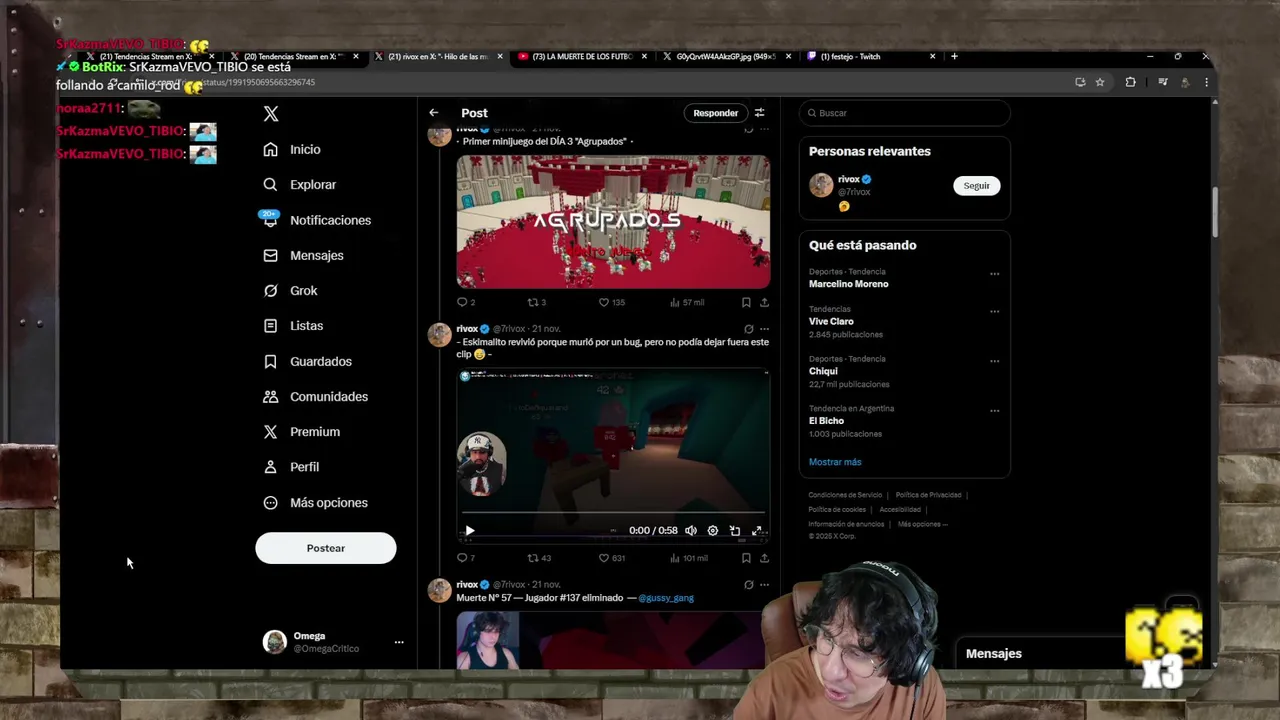Repost the Eskimalito post with 43 reposts
Image resolution: width=1280 pixels, height=720 pixels.
tap(539, 558)
